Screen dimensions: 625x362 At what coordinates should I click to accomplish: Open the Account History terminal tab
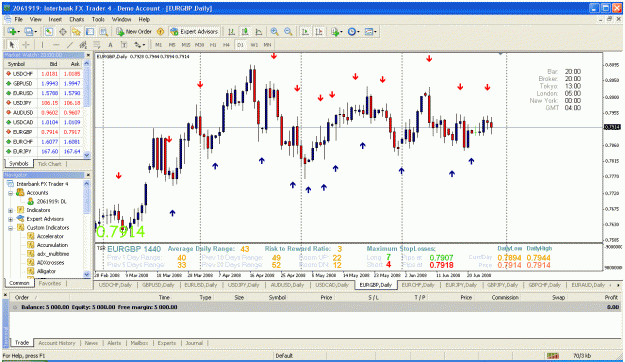[x=57, y=343]
